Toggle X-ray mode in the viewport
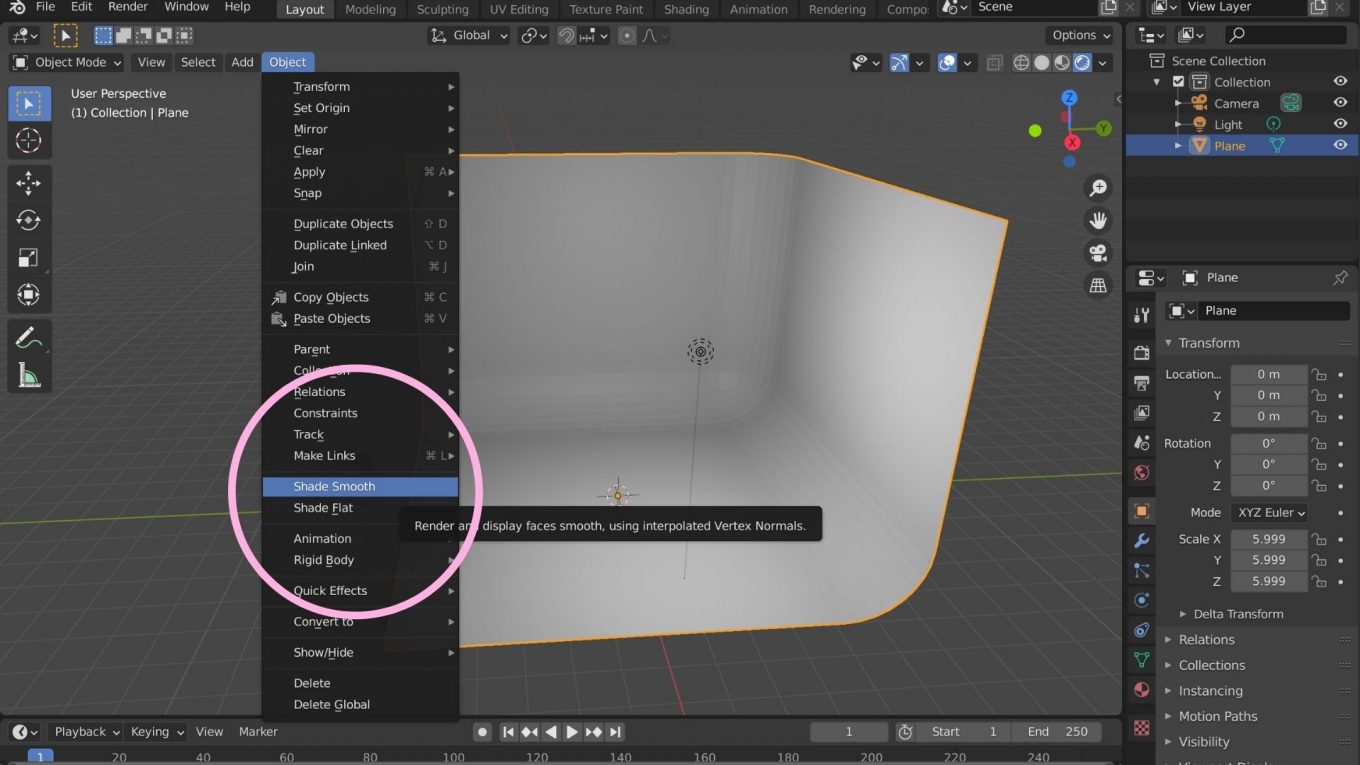This screenshot has width=1360, height=765. click(x=994, y=62)
